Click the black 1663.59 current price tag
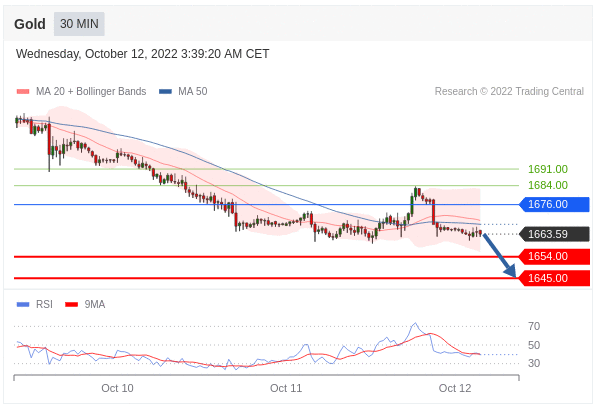 [x=554, y=234]
